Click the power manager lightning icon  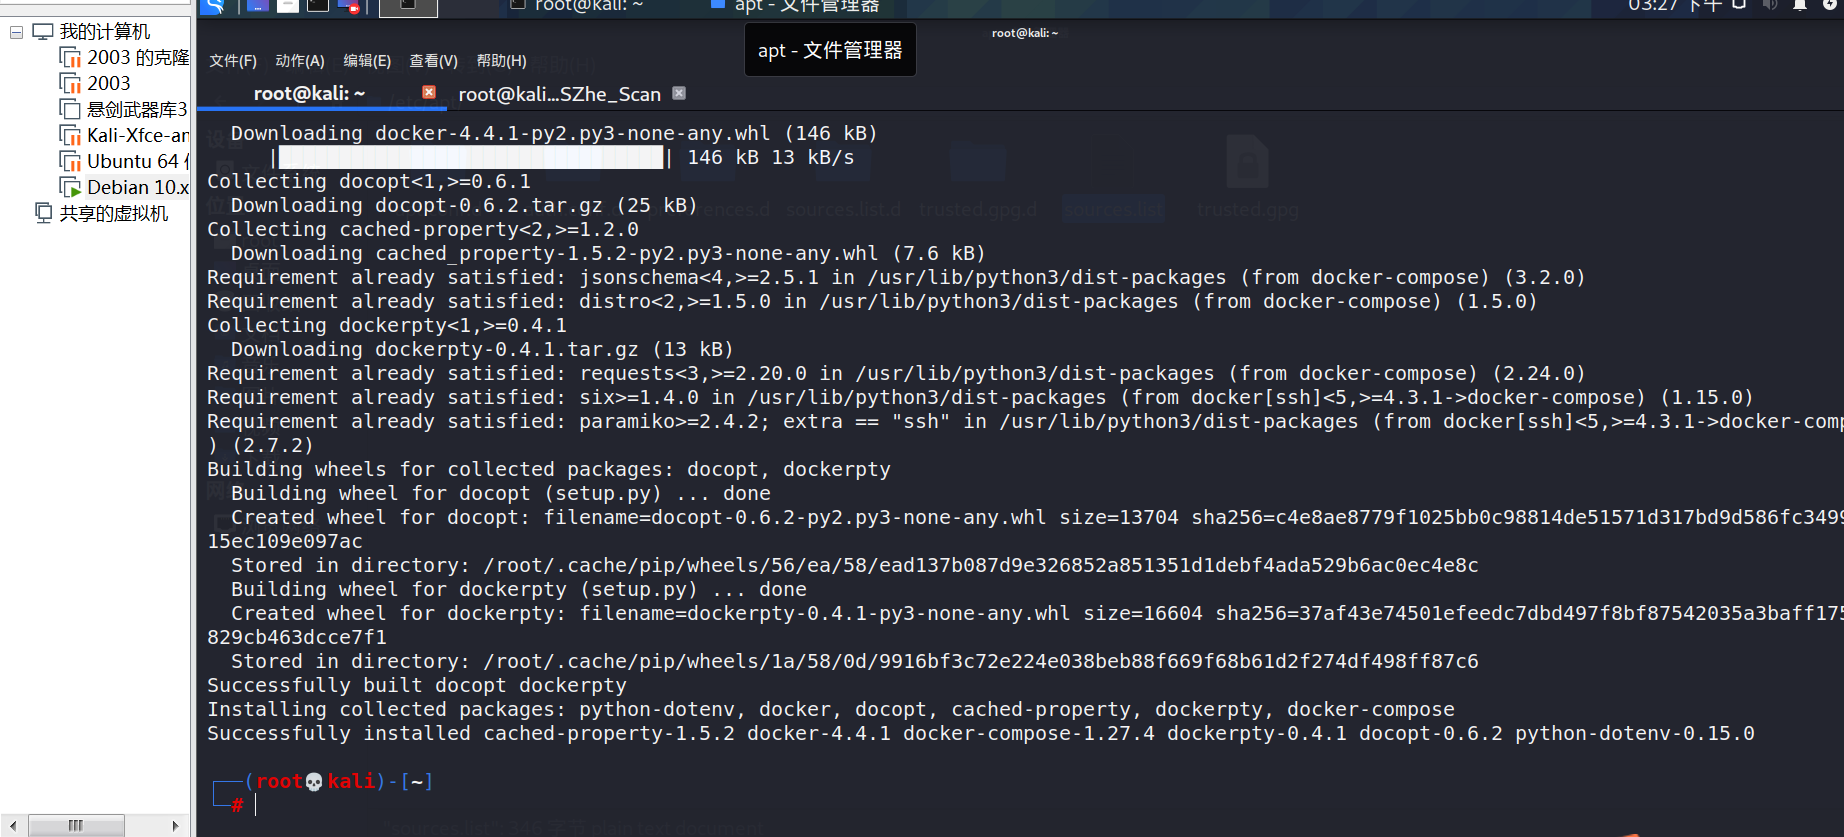1830,5
